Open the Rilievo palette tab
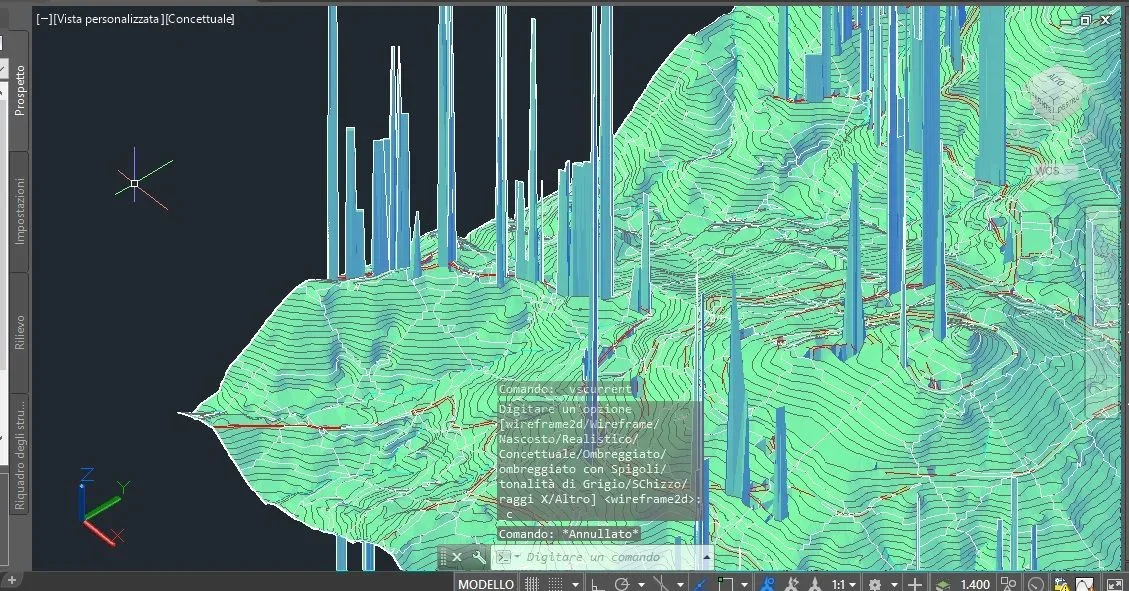 tap(19, 332)
